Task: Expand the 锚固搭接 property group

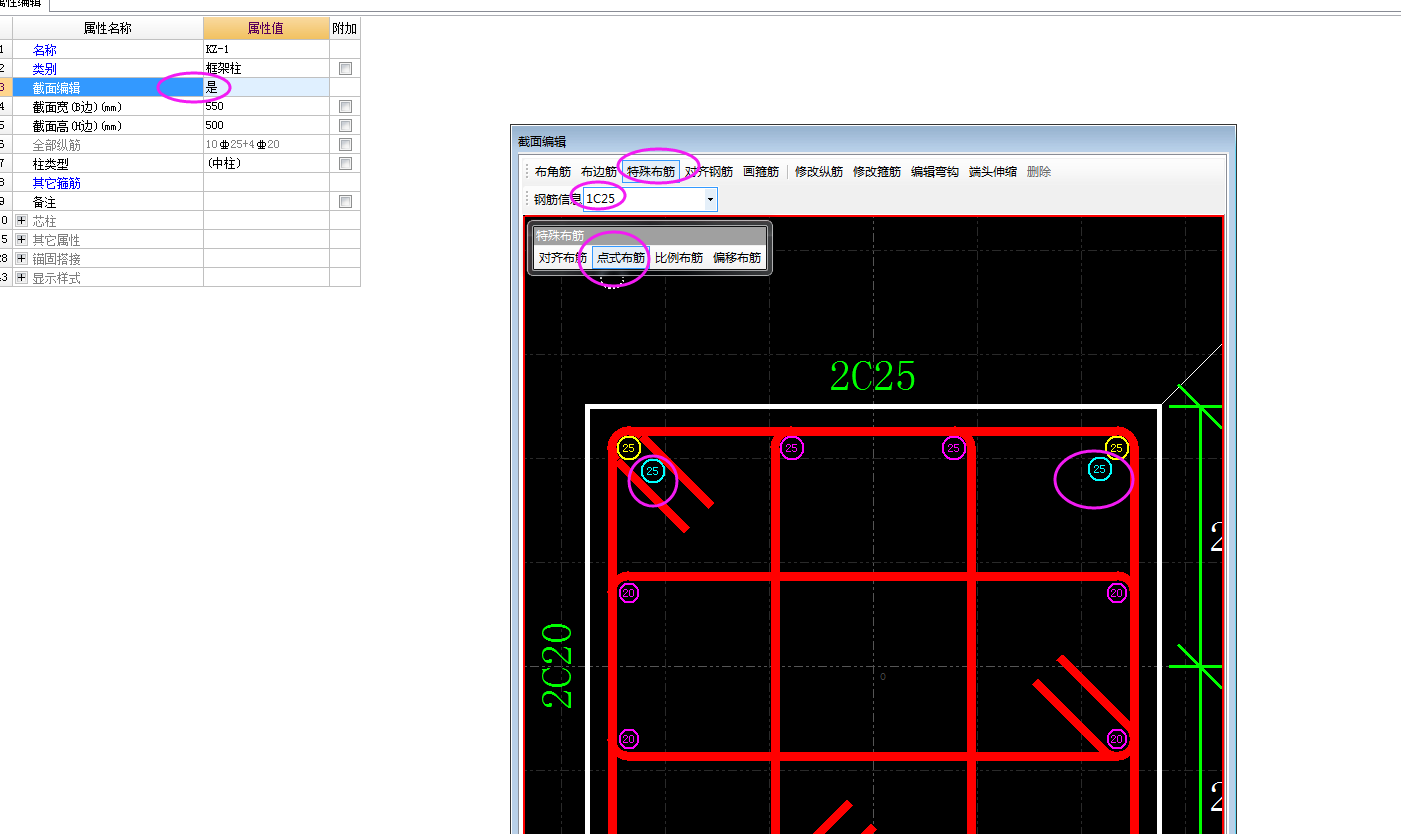Action: (21, 259)
